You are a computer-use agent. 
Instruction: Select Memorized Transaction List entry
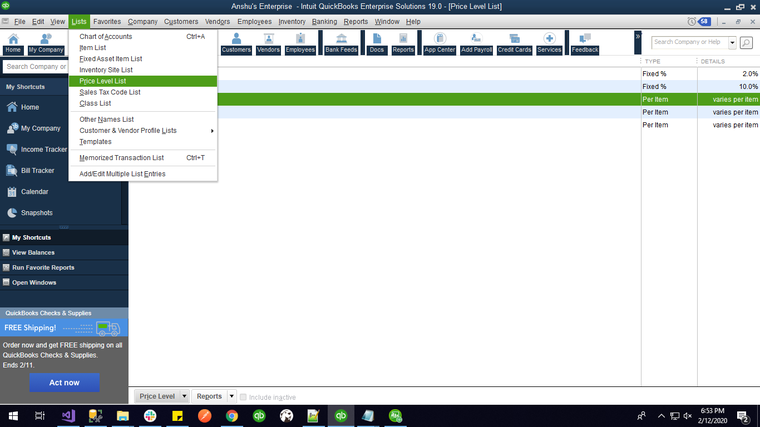142,158
